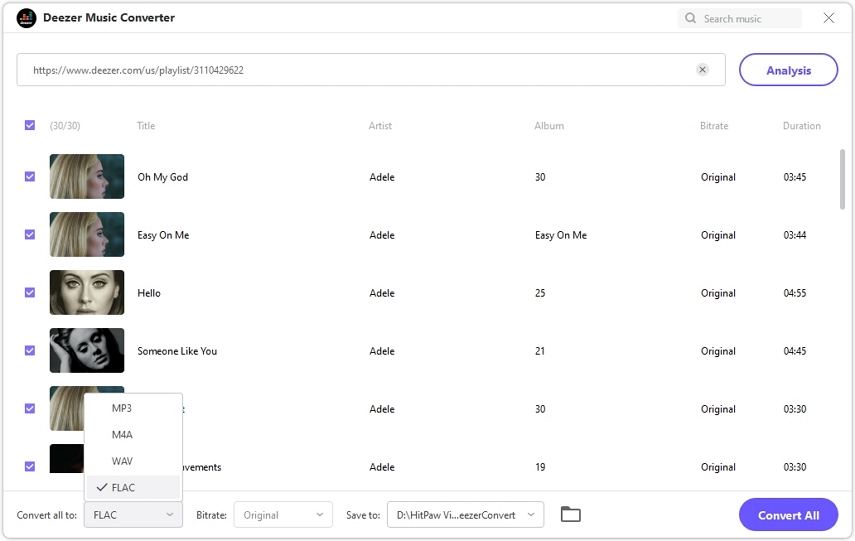Choose WAV in the format menu
The width and height of the screenshot is (855, 541).
click(122, 462)
